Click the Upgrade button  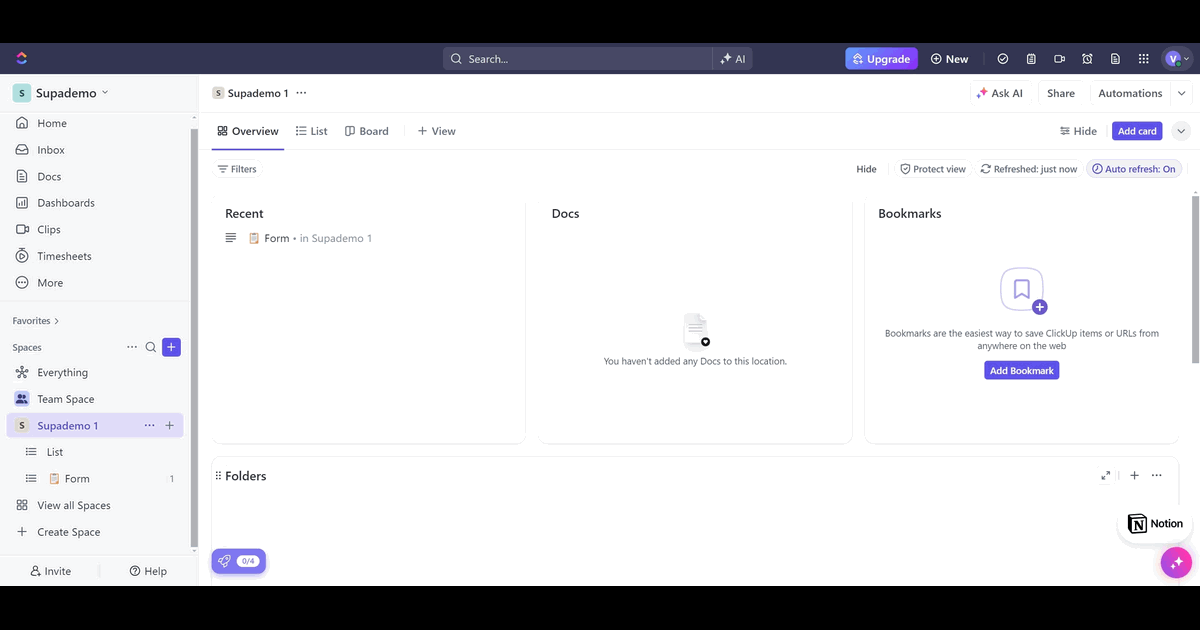pos(881,59)
